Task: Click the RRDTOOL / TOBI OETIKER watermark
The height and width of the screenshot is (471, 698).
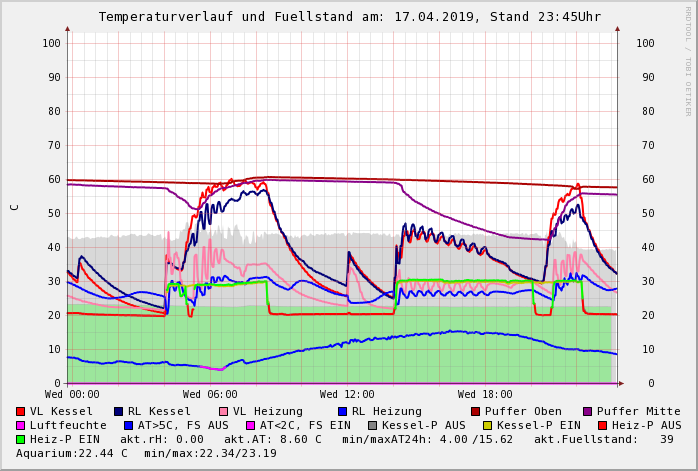Action: coord(688,60)
